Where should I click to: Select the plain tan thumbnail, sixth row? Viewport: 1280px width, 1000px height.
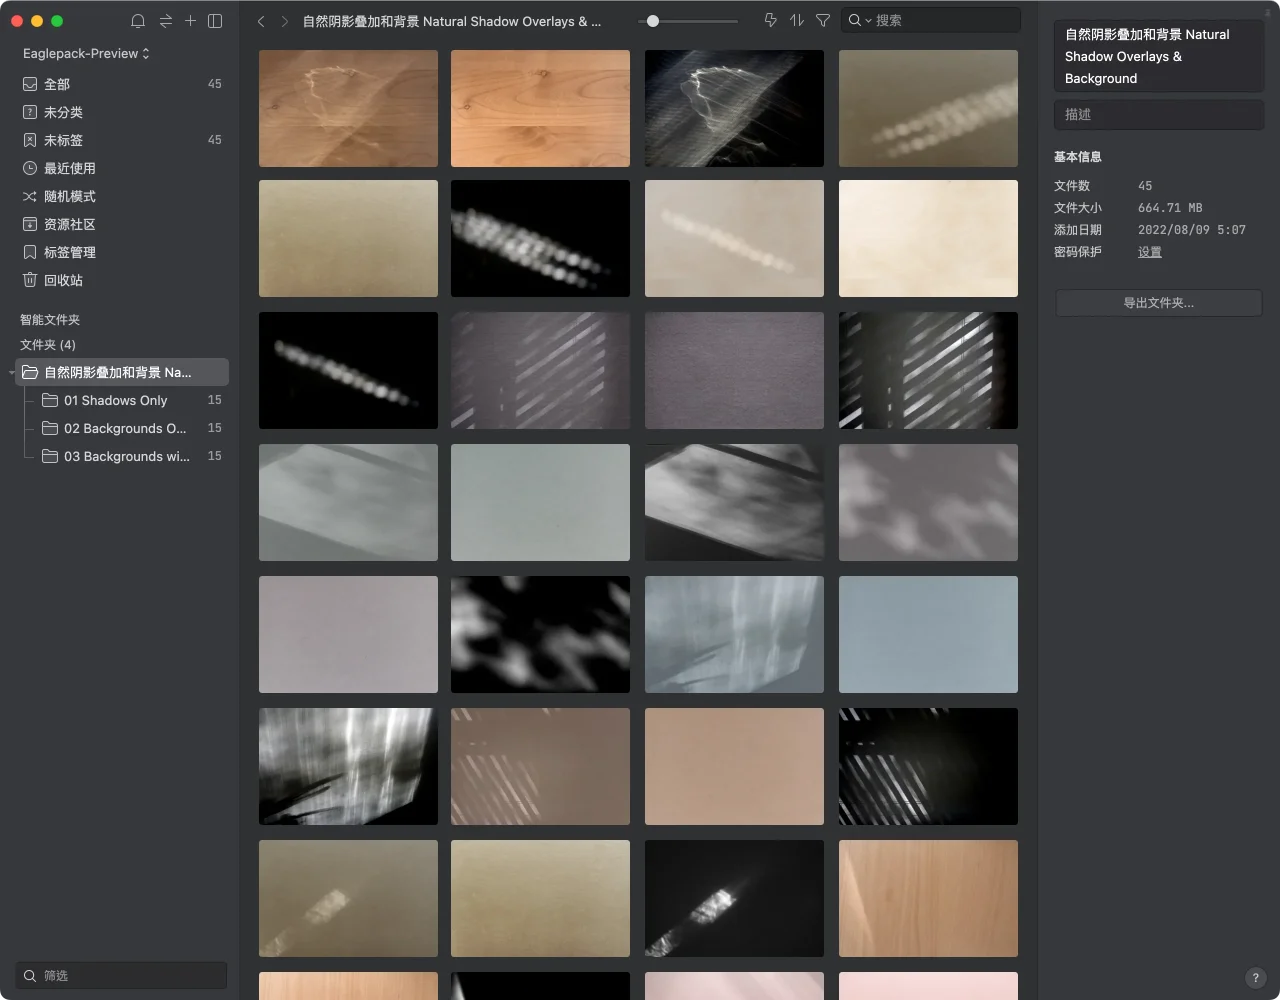click(734, 766)
